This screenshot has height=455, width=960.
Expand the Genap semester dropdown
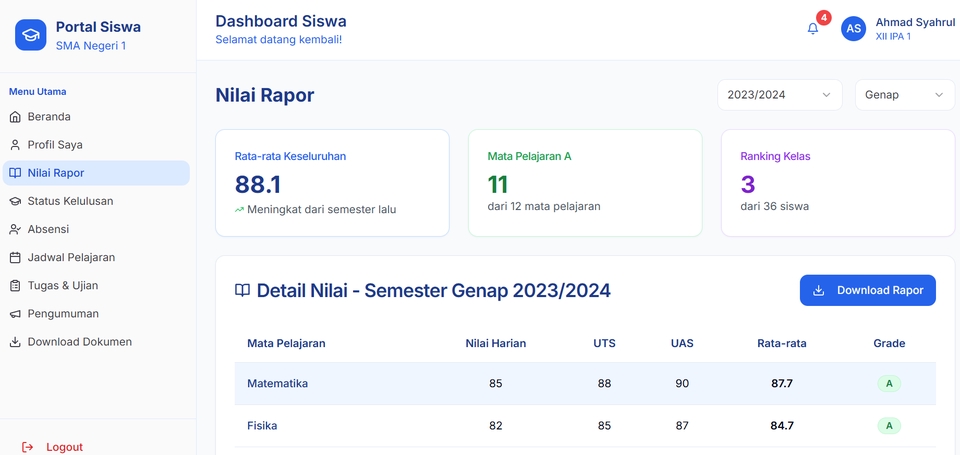tap(904, 95)
